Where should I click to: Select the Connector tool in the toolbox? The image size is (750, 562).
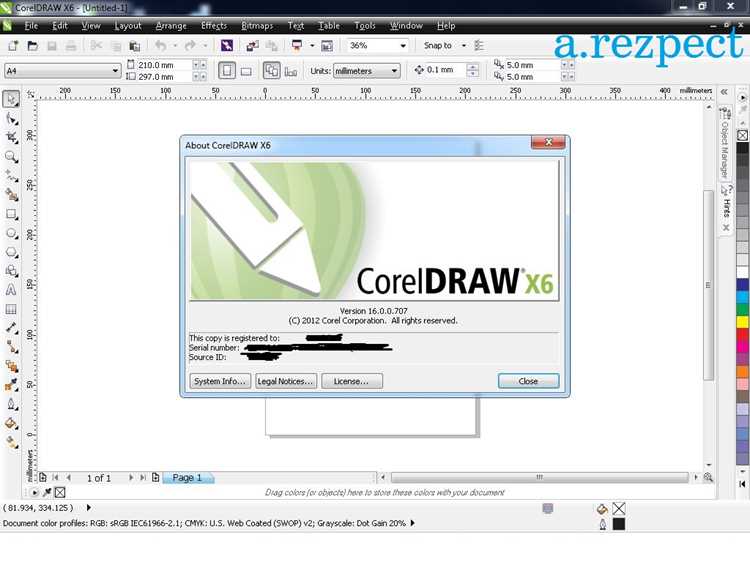point(11,347)
